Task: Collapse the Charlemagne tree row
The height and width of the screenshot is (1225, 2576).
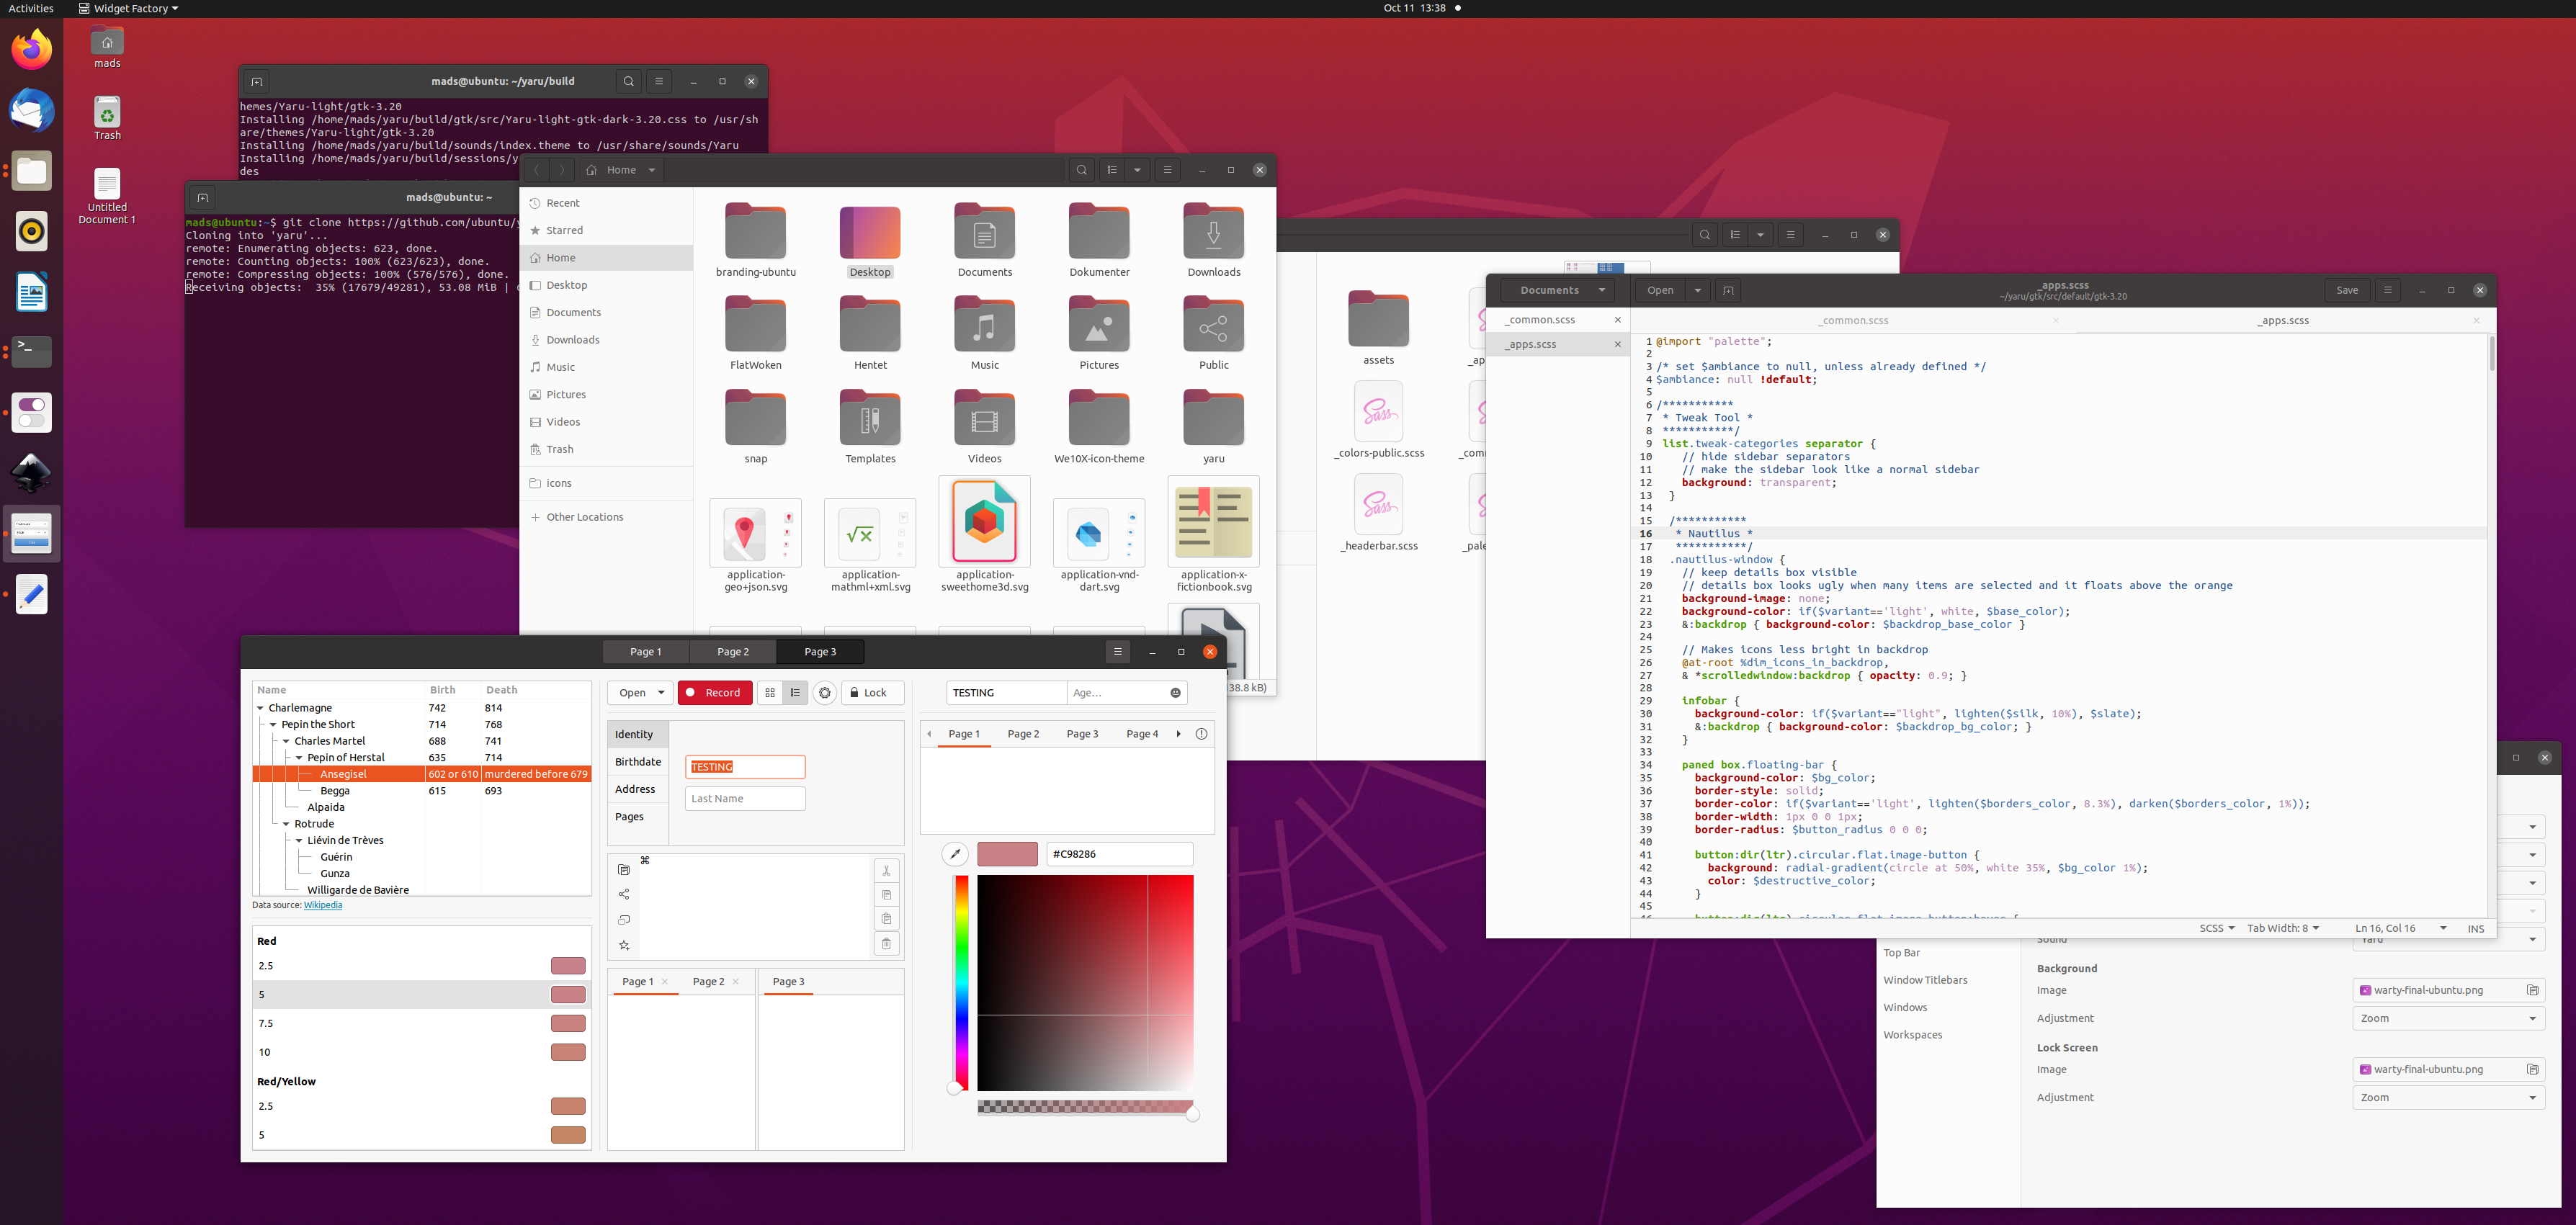Action: coord(261,708)
